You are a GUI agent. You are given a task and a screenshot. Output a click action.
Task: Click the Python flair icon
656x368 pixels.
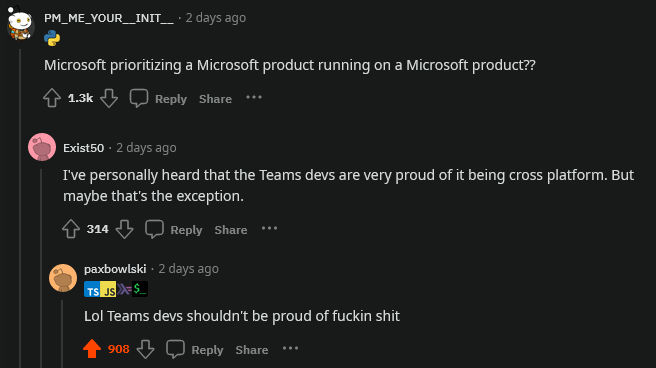click(52, 38)
